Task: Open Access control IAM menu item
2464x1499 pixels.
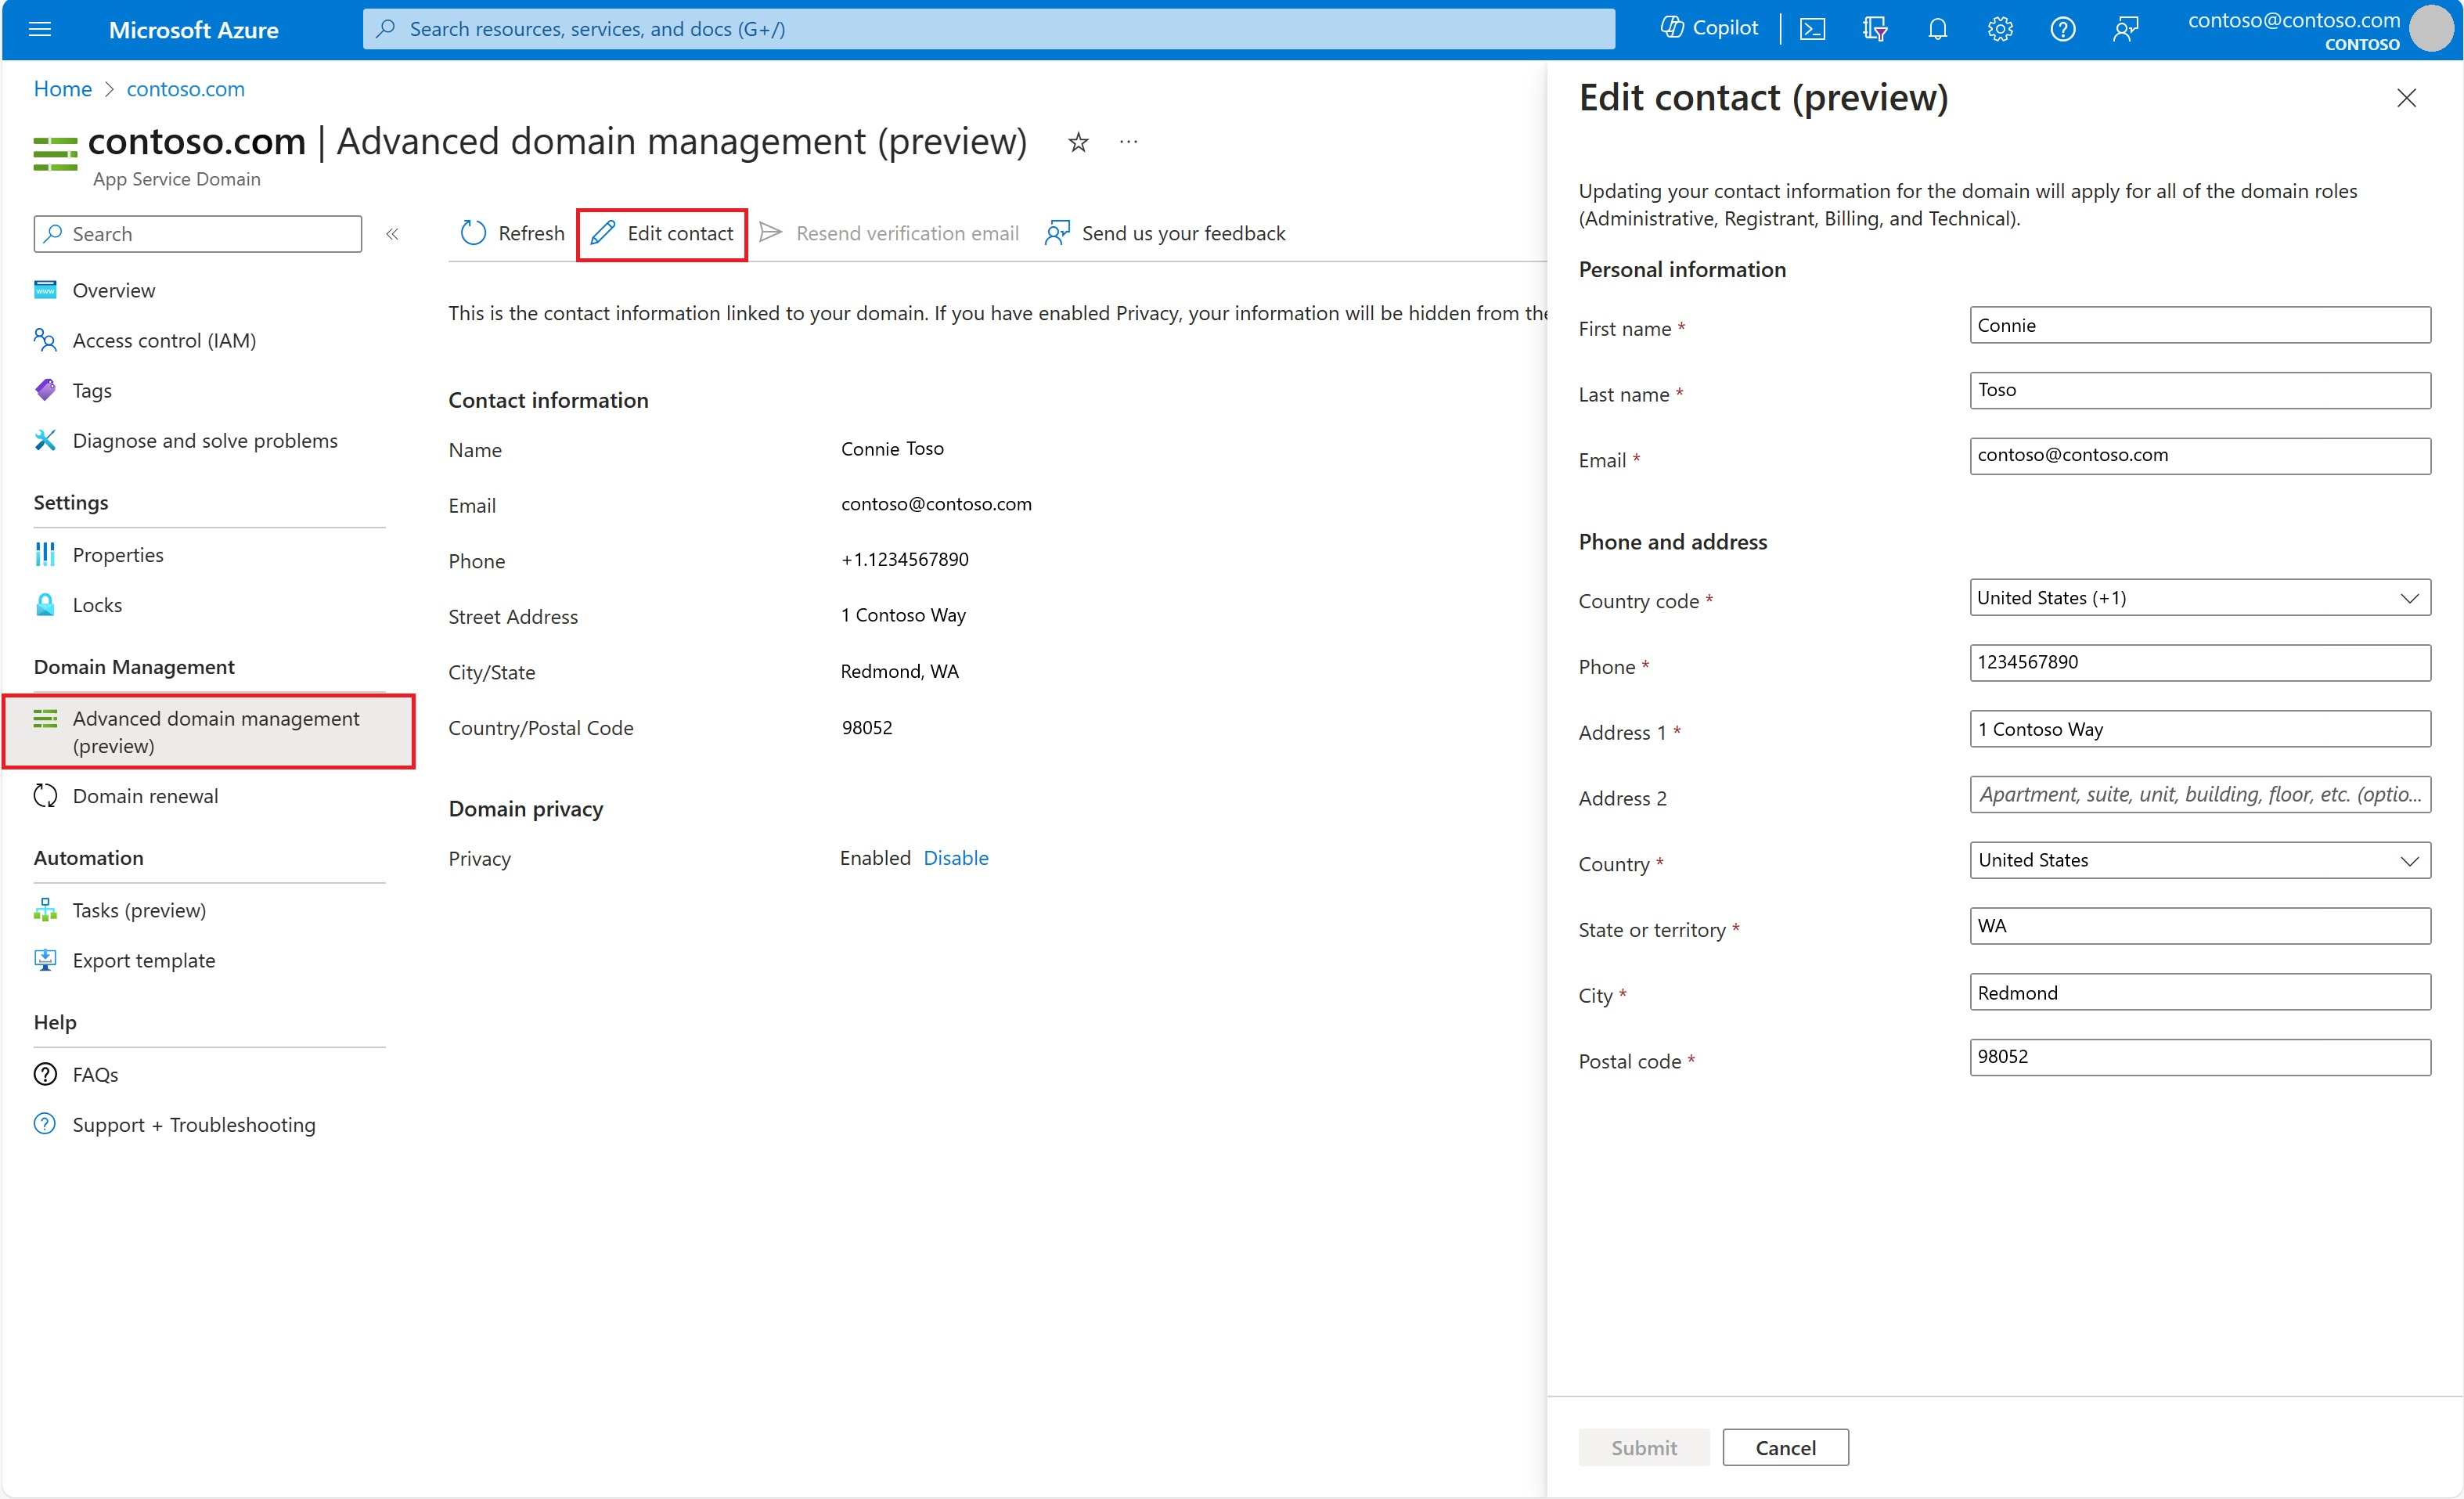Action: pos(164,340)
